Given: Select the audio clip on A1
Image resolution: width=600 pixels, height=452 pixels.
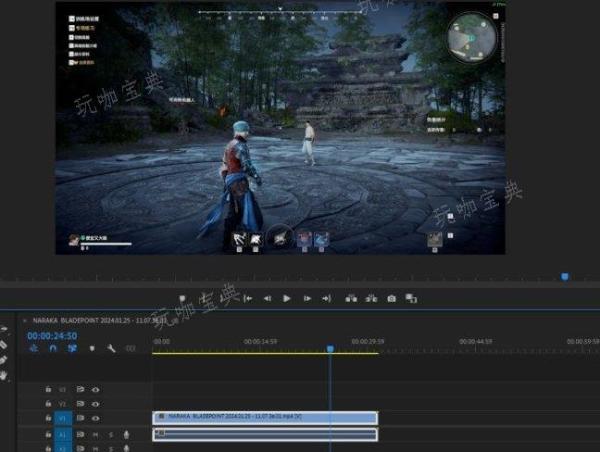Looking at the screenshot, I should click(265, 434).
